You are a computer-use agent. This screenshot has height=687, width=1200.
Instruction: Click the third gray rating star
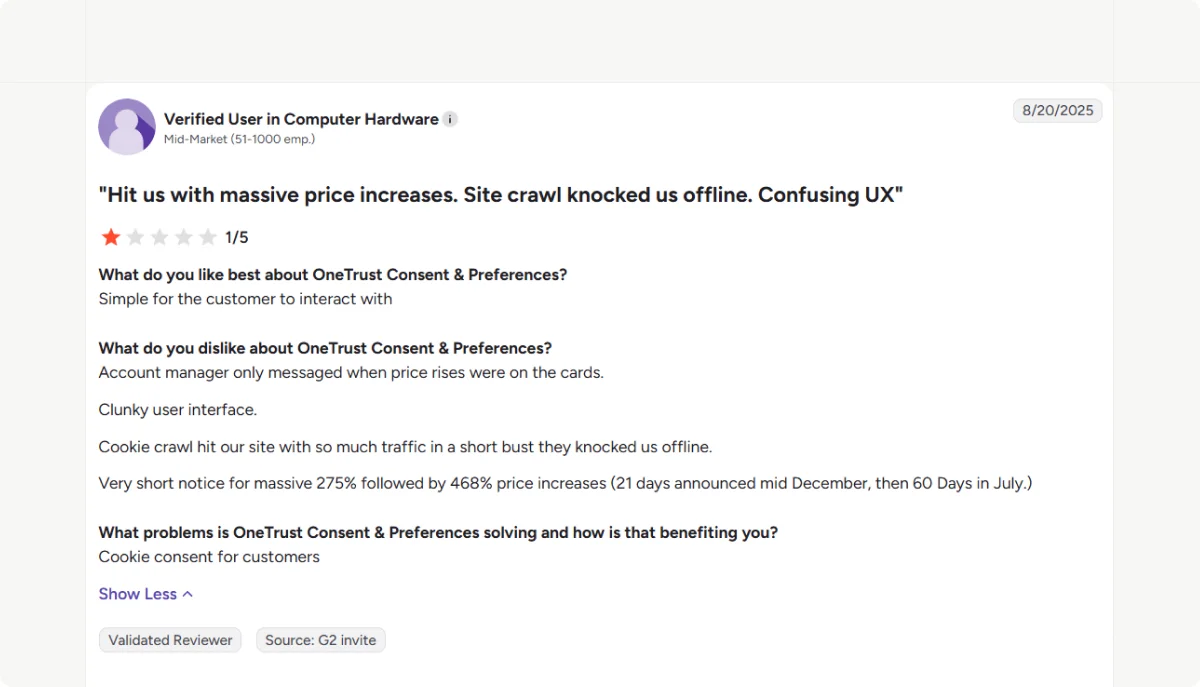[159, 237]
